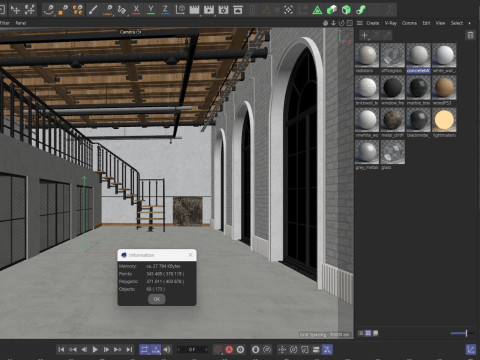Viewport: 480px width, 360px height.
Task: Click the Picture Viewer icon in toolbar
Action: click(238, 10)
